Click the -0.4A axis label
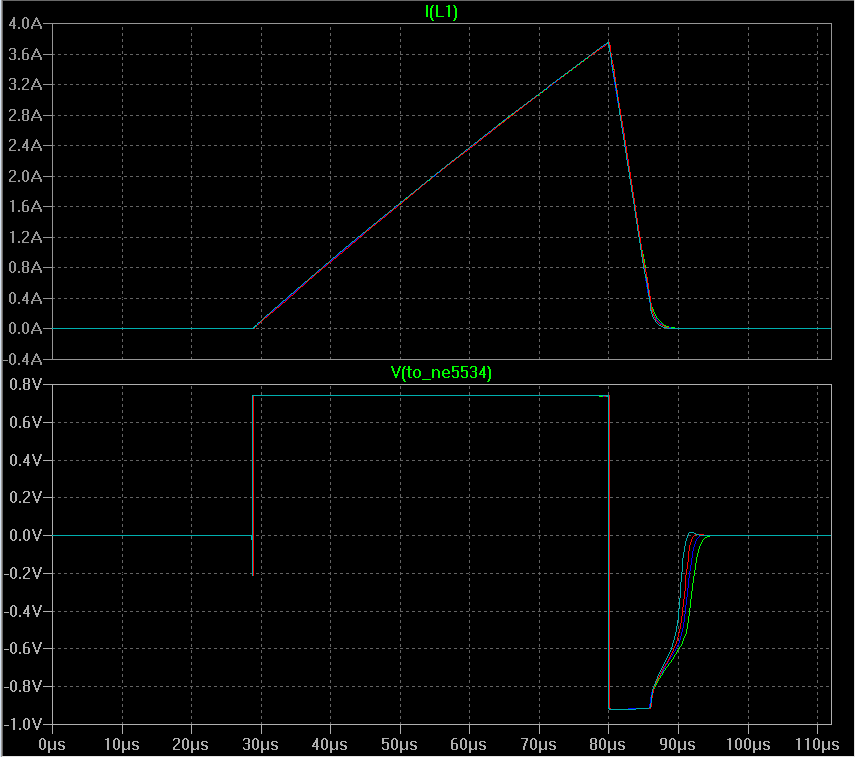The image size is (856, 757). [x=23, y=359]
